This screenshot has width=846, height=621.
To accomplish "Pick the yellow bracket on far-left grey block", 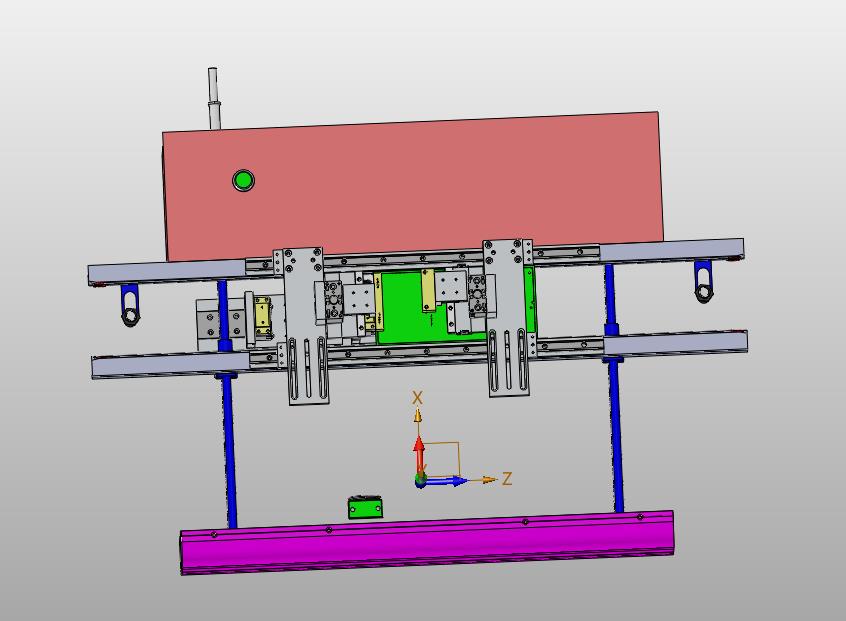I will 263,316.
